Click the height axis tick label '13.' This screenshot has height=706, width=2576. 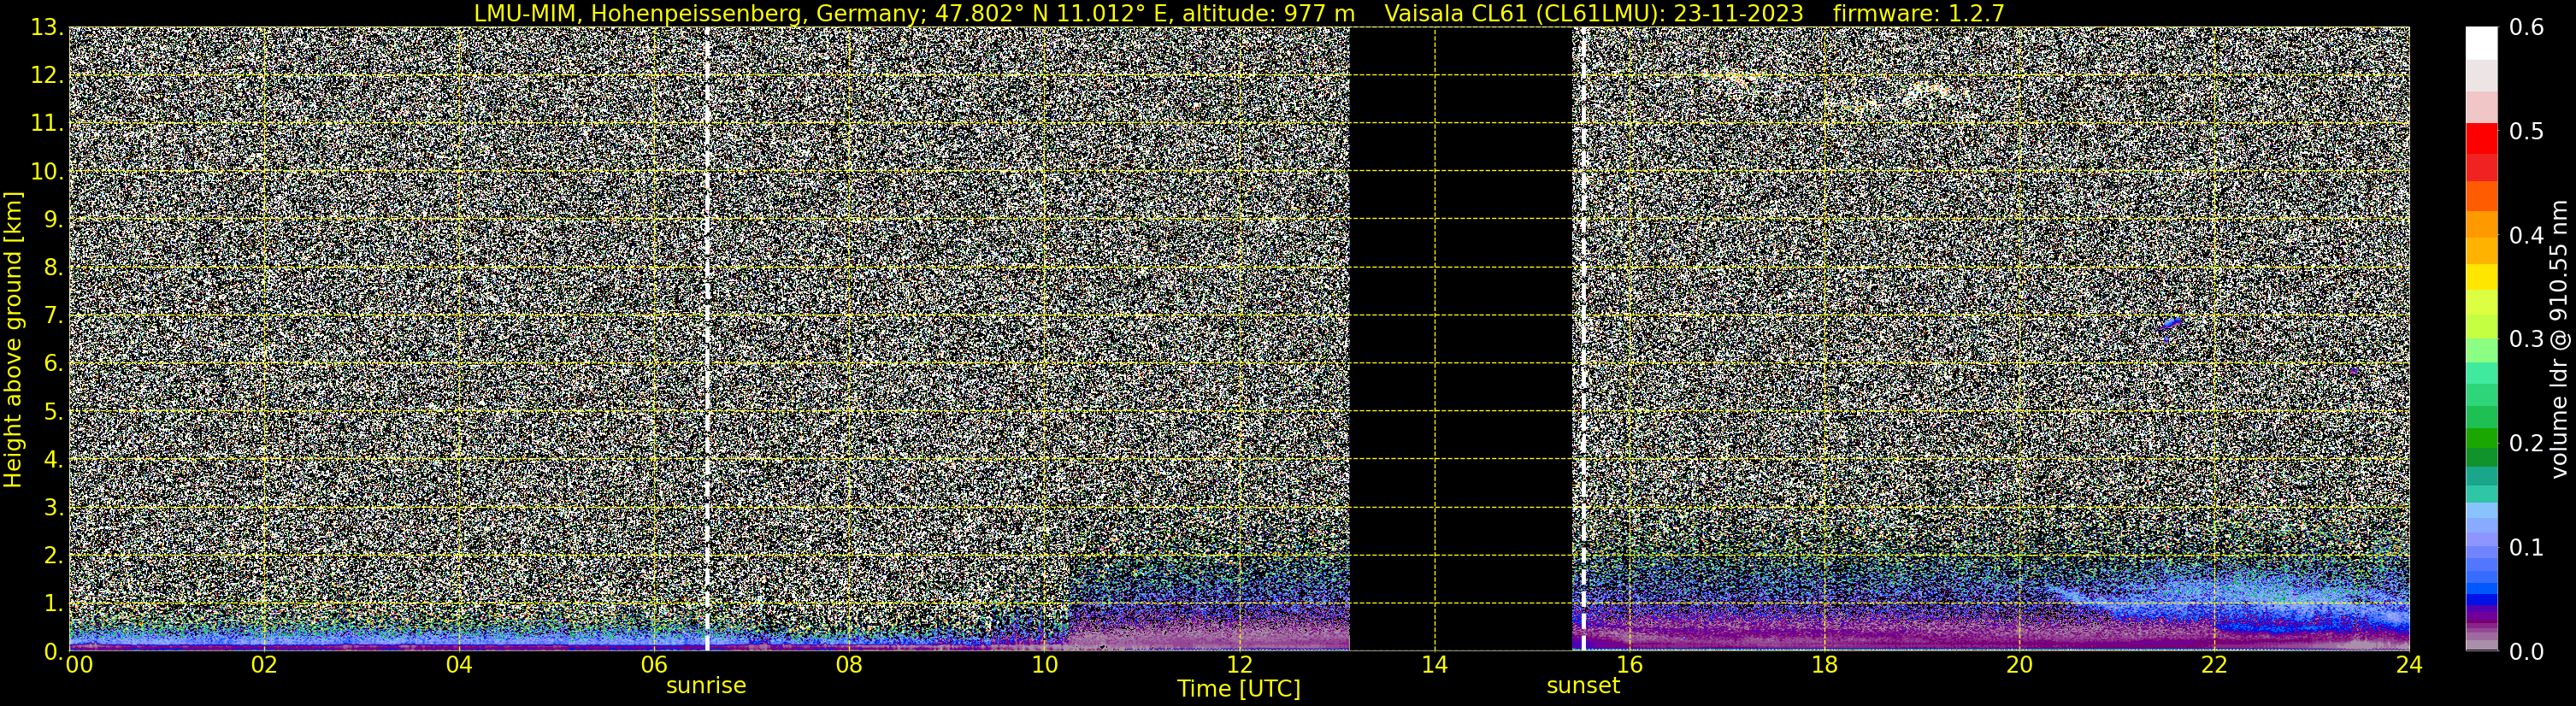[46, 27]
